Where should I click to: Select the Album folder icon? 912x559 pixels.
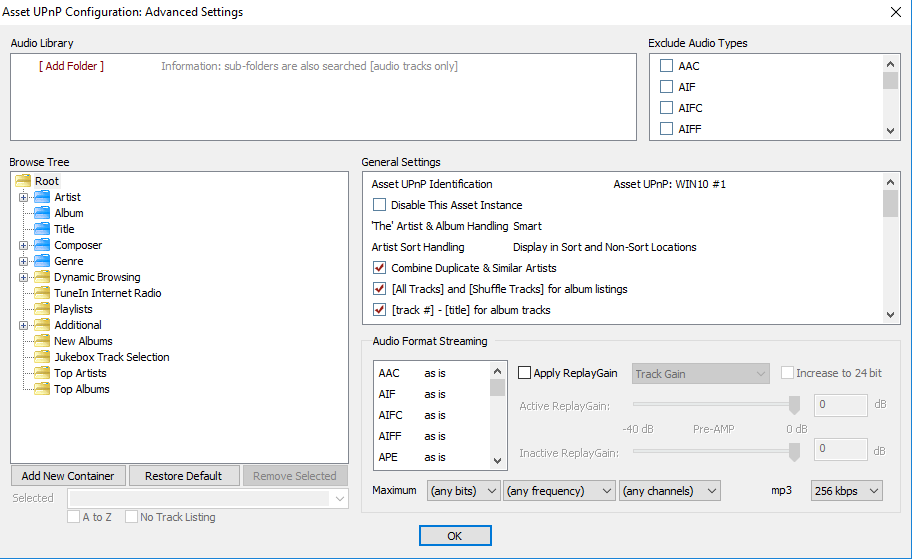pos(42,213)
